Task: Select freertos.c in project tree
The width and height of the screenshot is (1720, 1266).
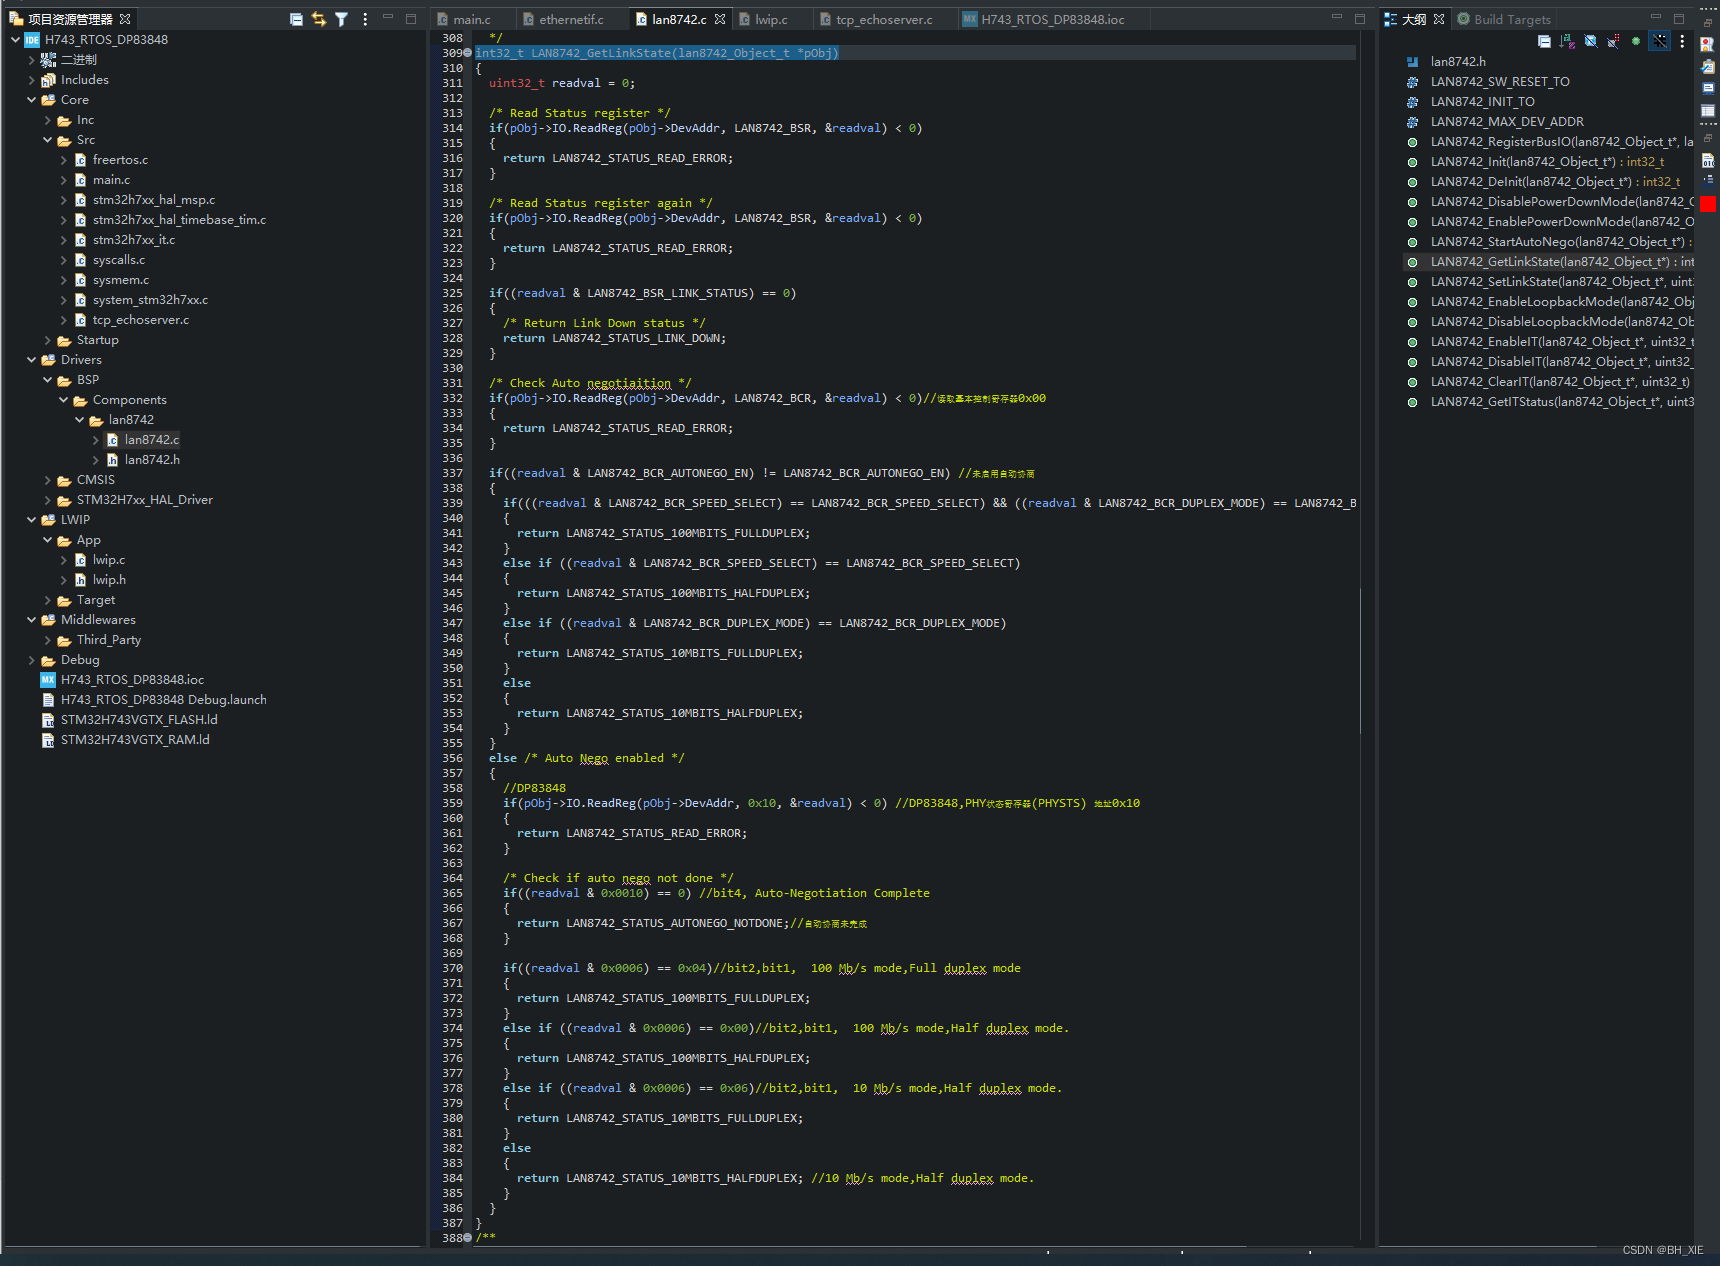Action: [120, 160]
